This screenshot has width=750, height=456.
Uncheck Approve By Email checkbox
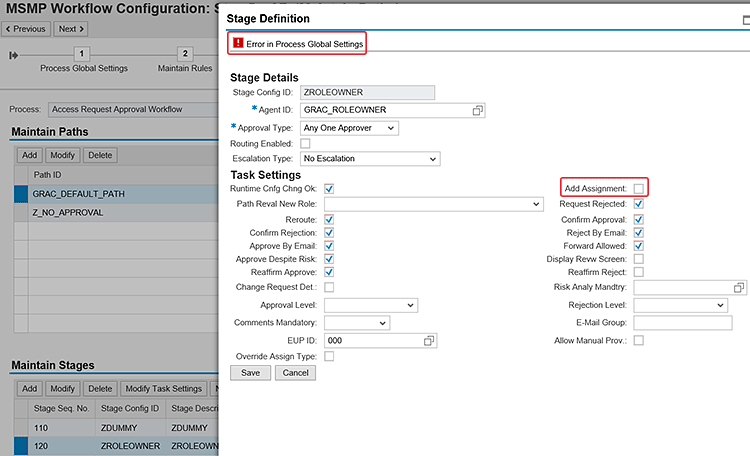coord(329,245)
